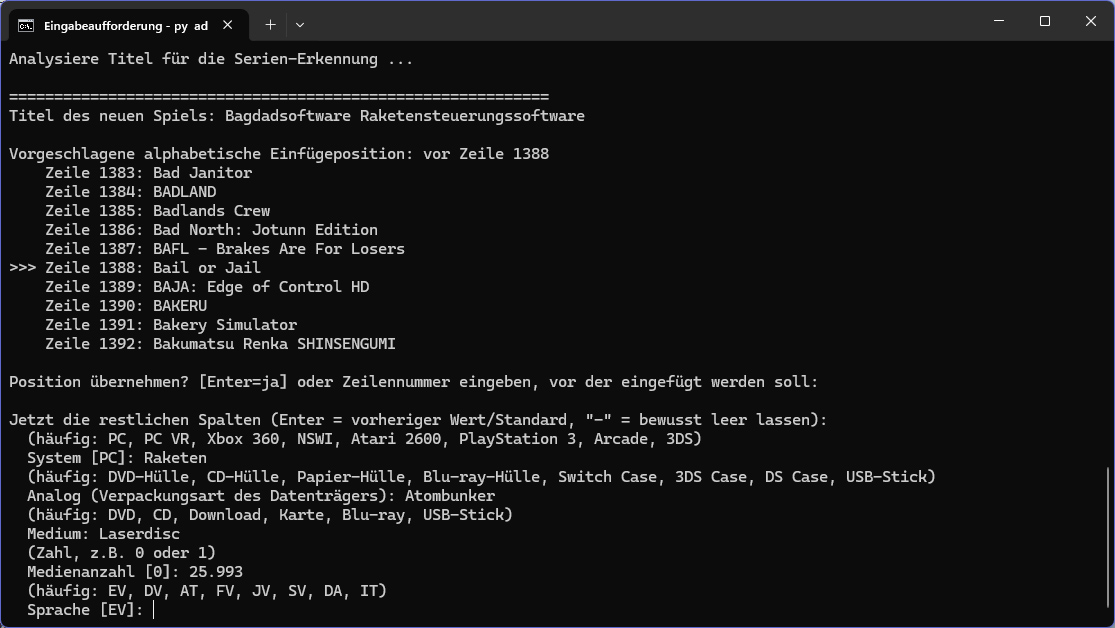
Task: Close the Eingabeaufforderung tab
Action: coord(228,25)
